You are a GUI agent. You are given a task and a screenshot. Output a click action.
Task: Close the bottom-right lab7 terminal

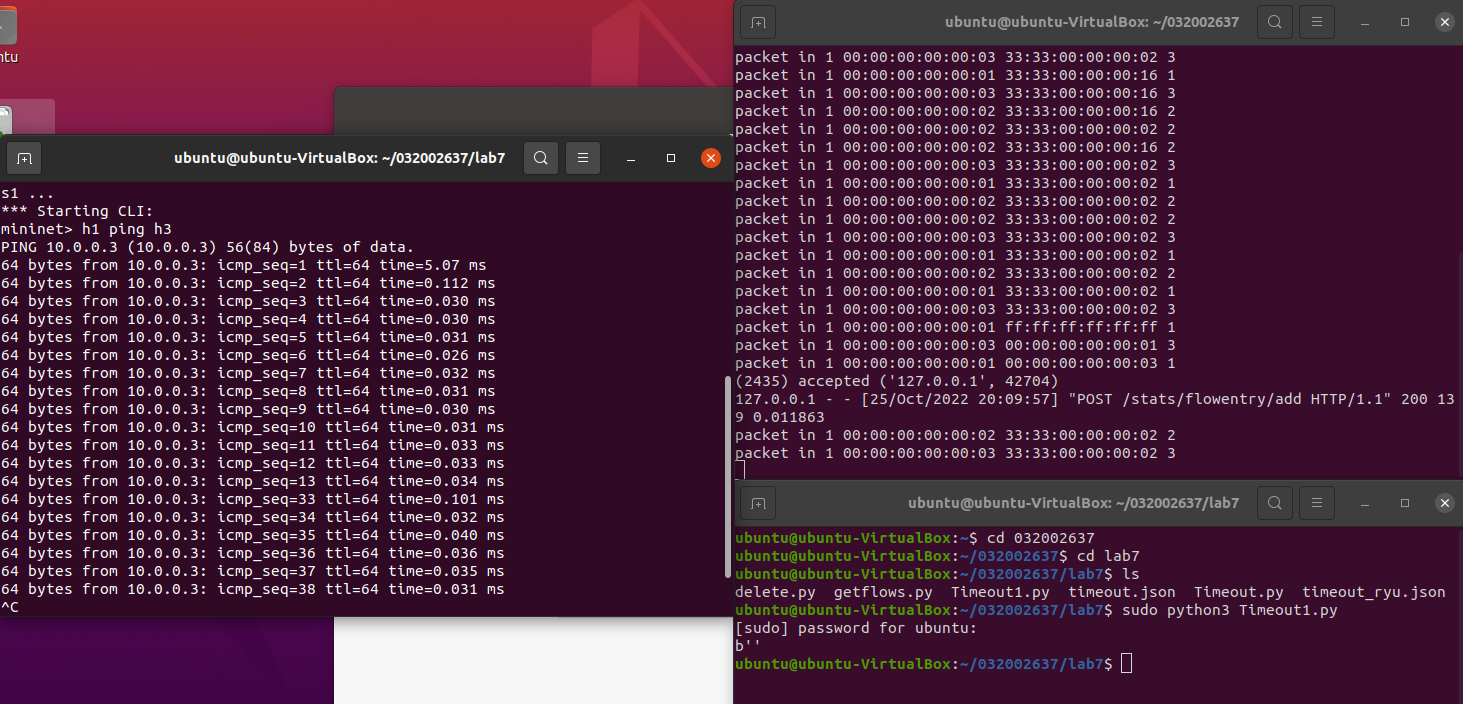tap(1445, 502)
